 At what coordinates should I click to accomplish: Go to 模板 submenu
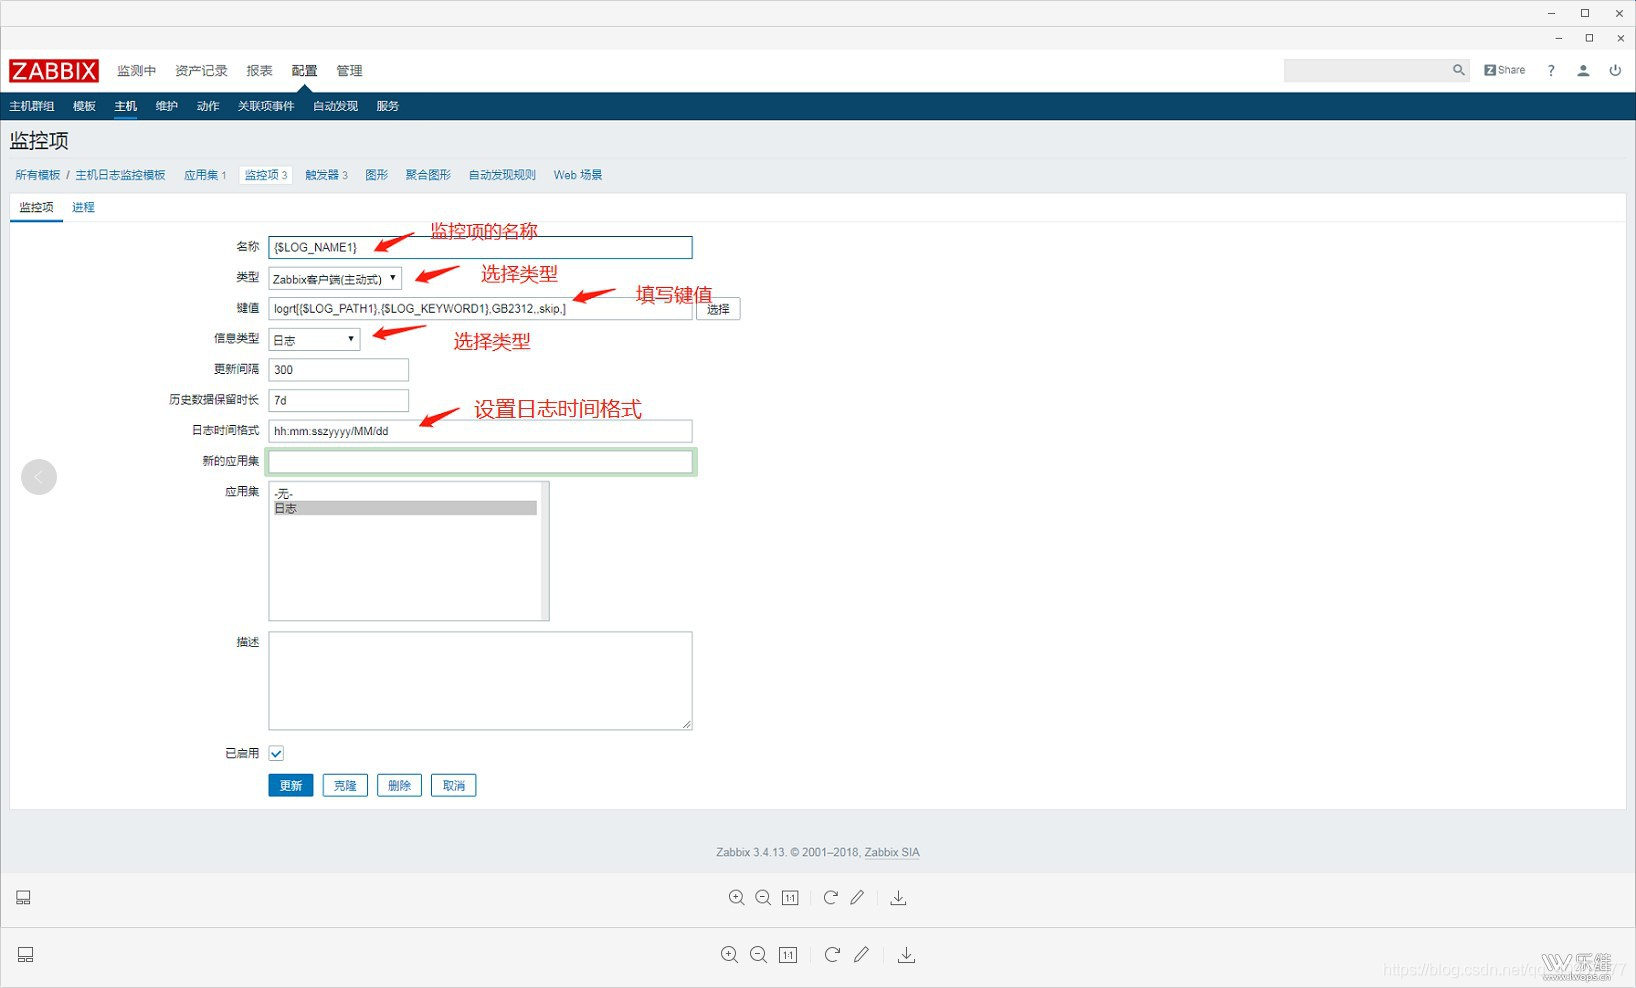(85, 106)
